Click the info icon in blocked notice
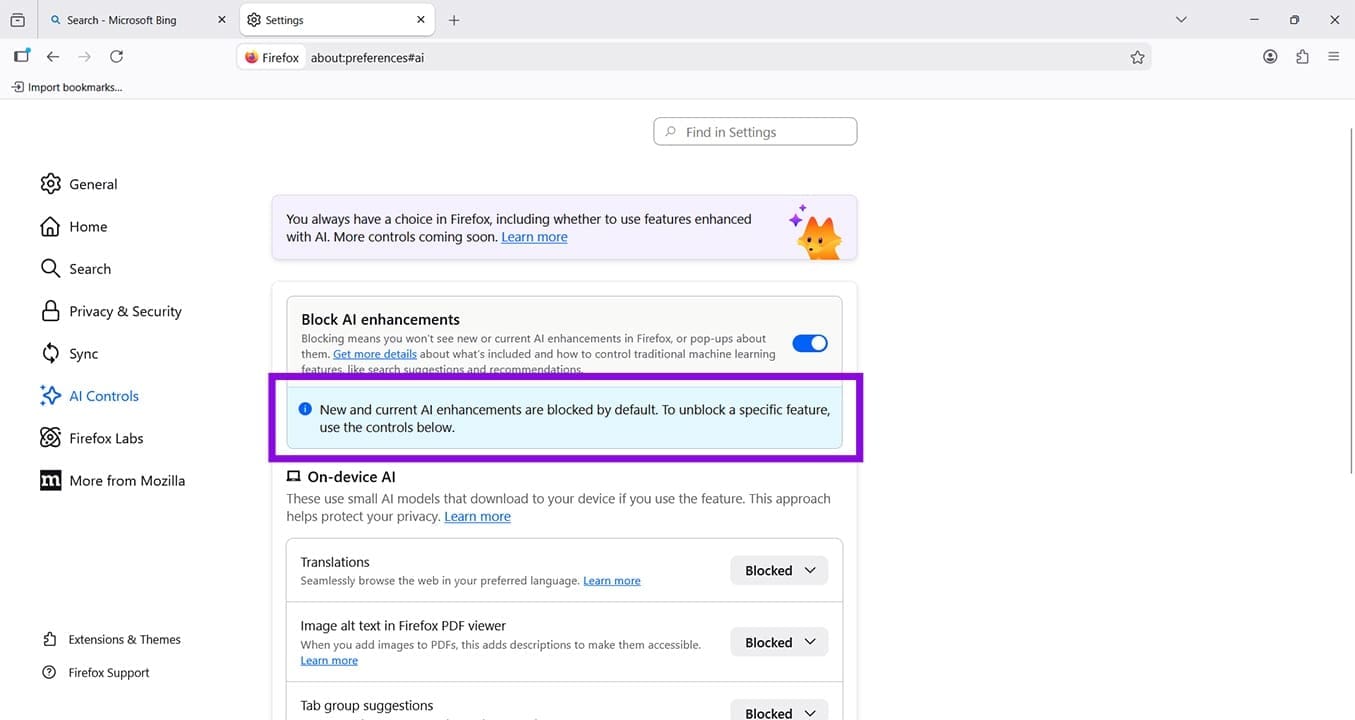This screenshot has height=720, width=1355. (x=305, y=409)
